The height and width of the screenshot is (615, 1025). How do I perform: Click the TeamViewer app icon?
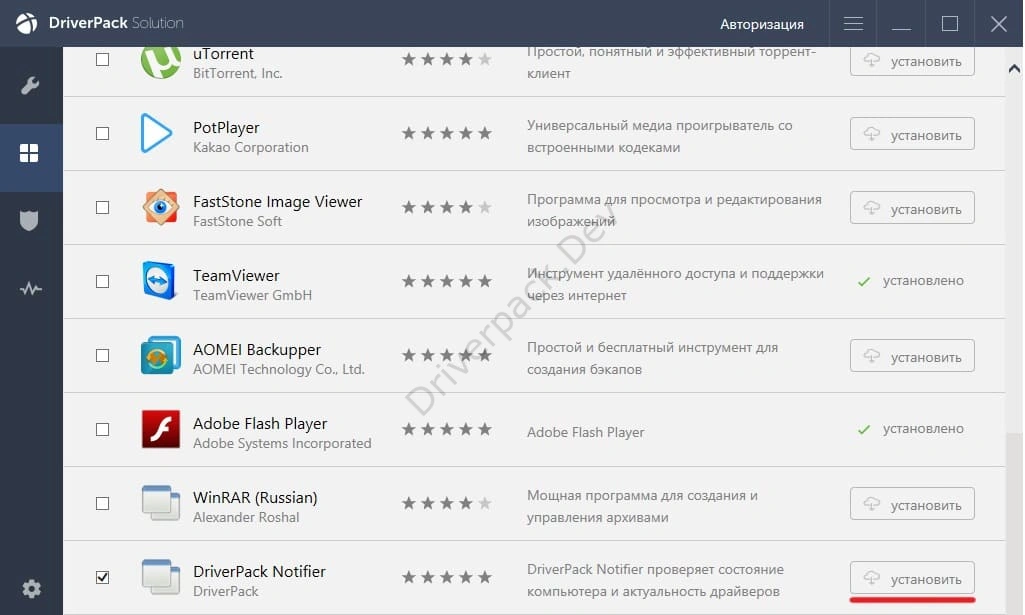(160, 280)
